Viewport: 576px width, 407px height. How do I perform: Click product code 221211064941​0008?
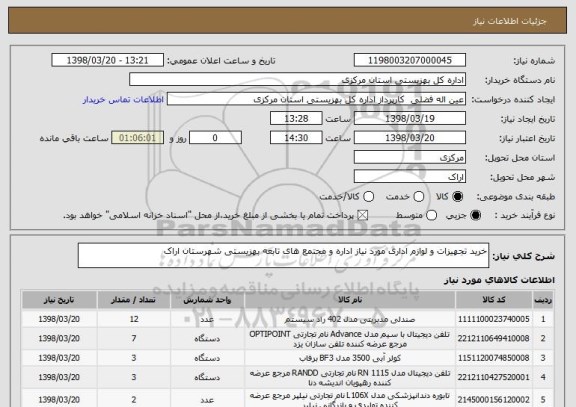pos(494,339)
